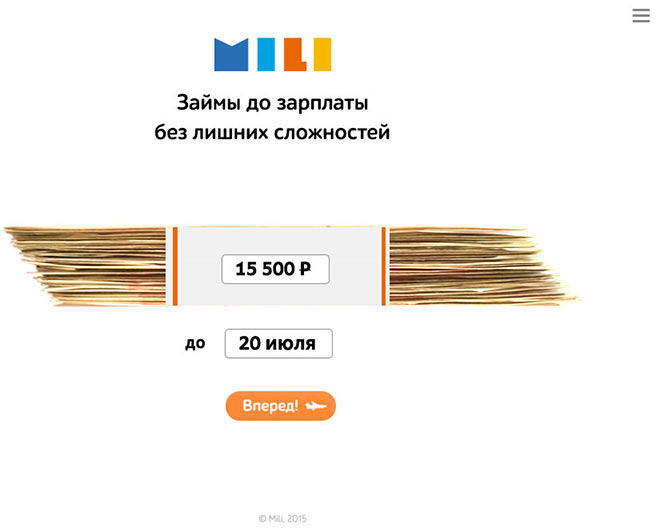Click the orange L logo letter
Image resolution: width=656 pixels, height=528 pixels.
point(294,55)
